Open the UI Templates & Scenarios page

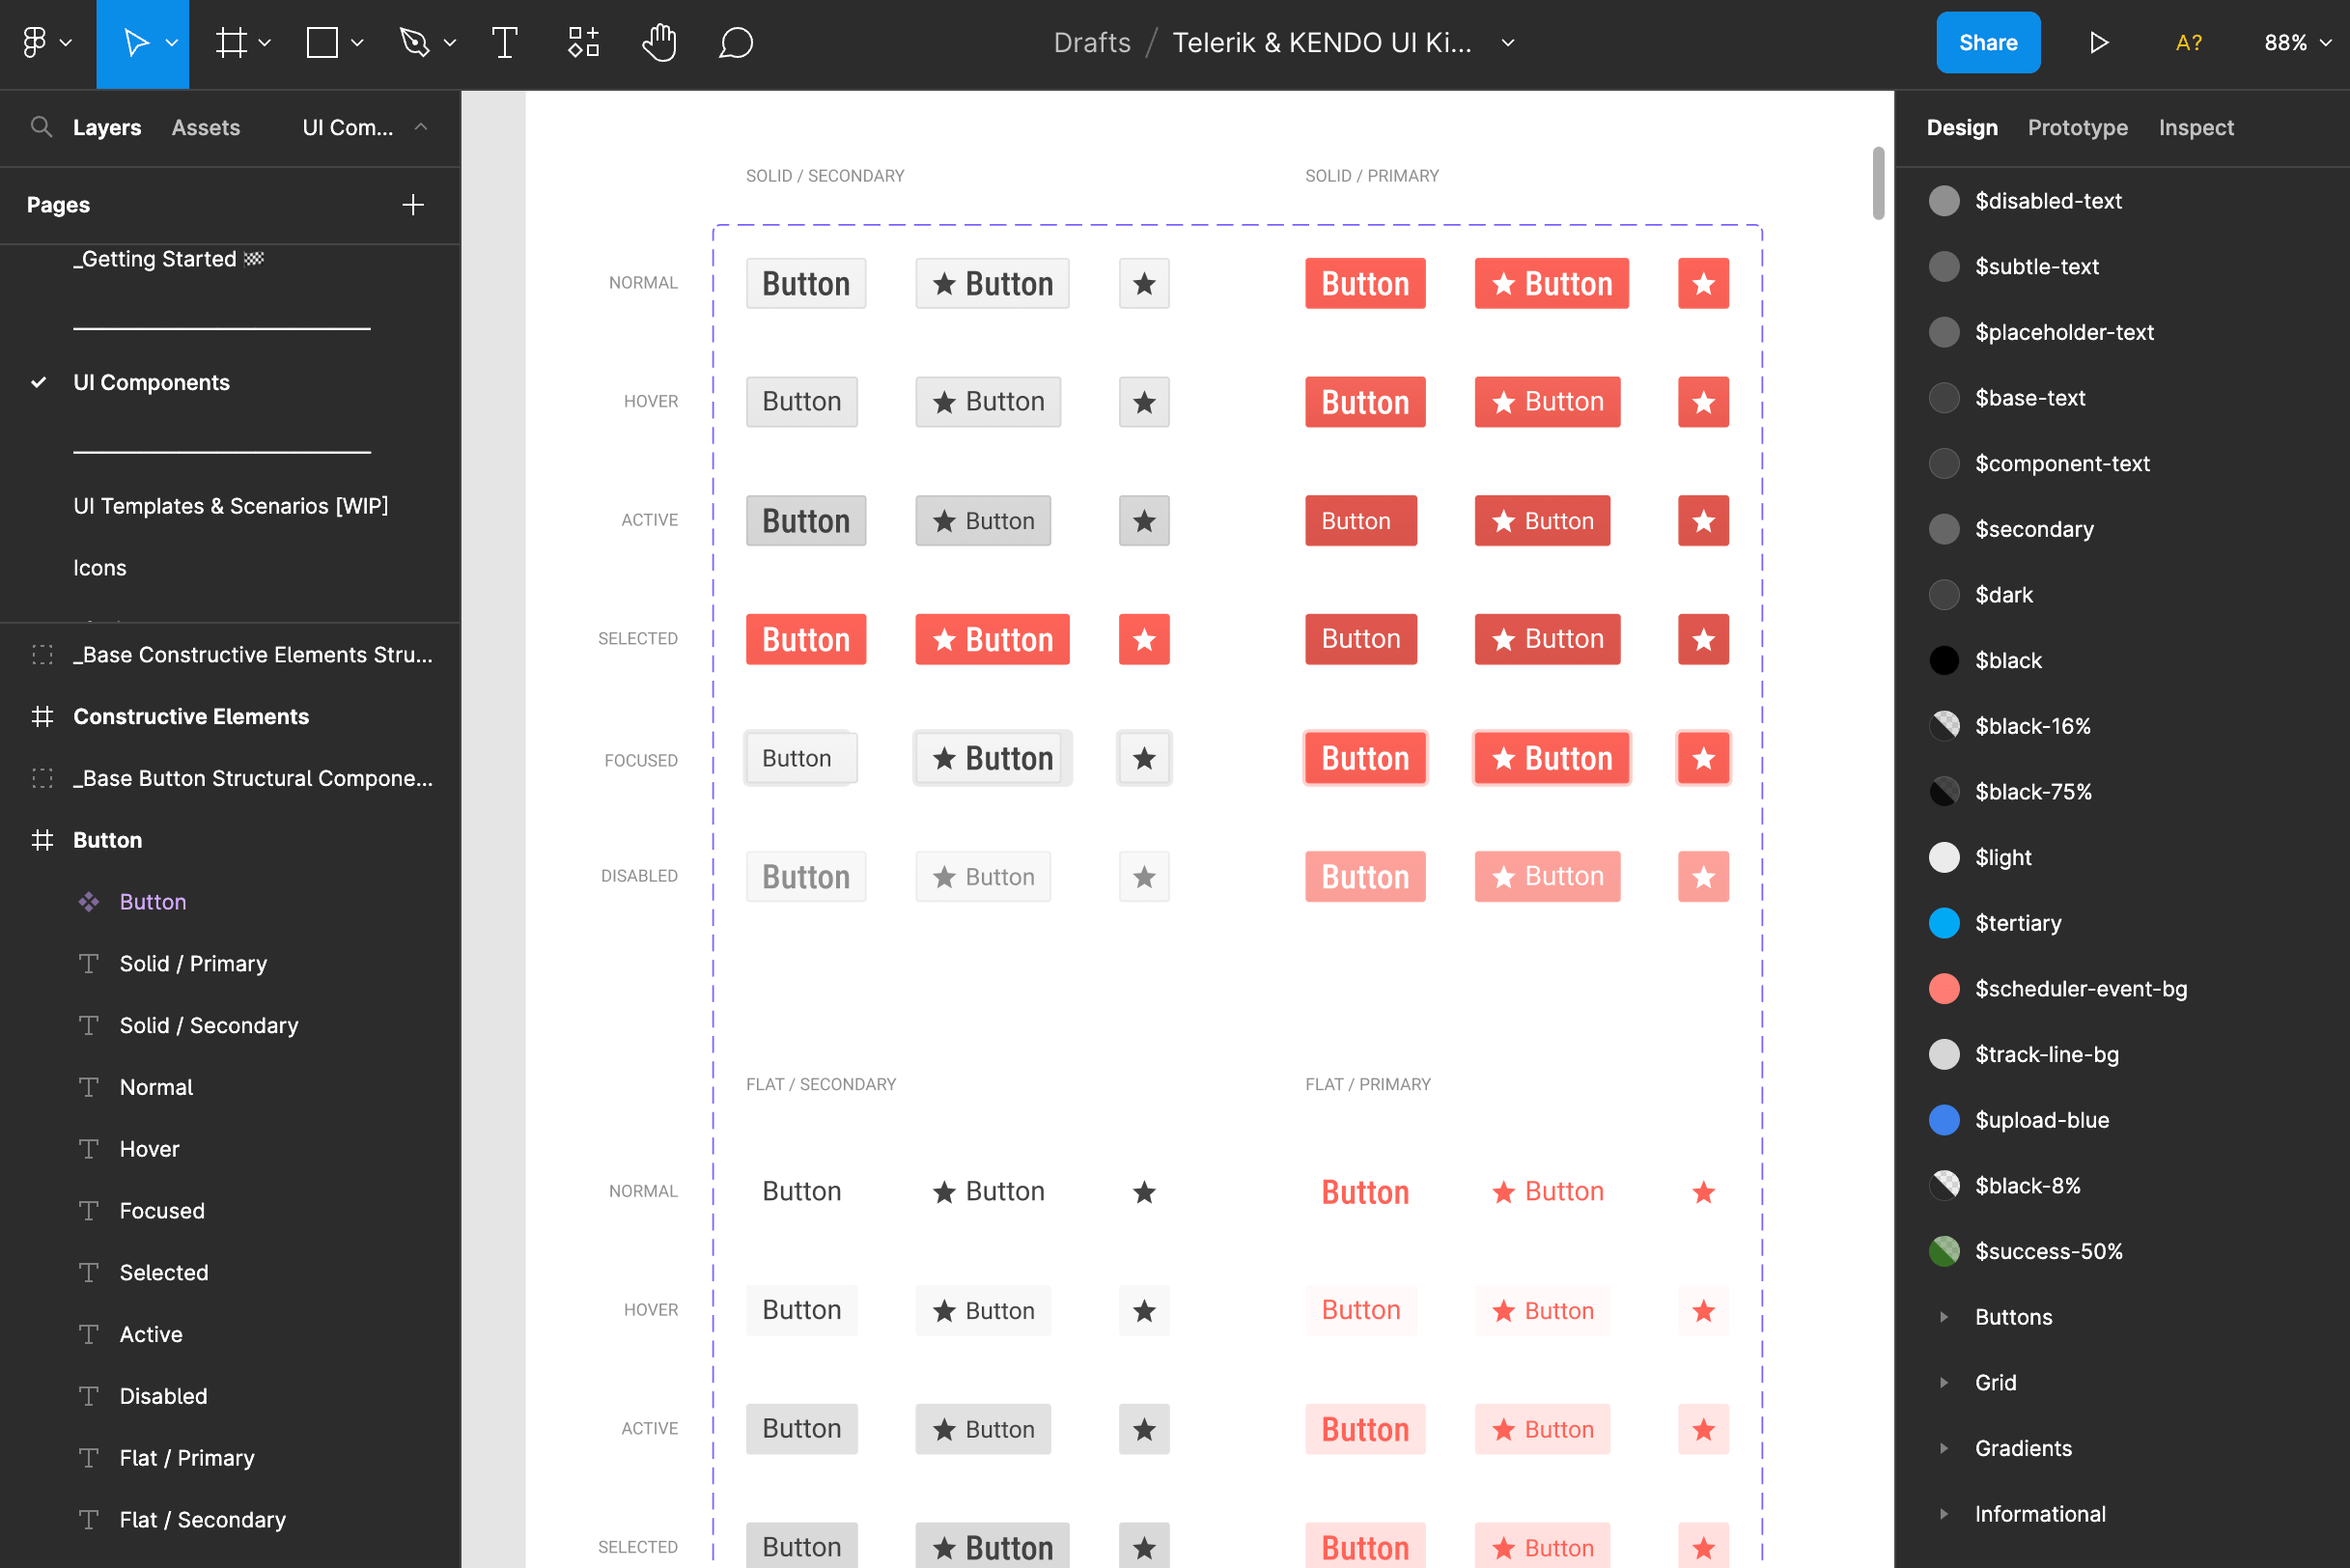click(231, 506)
